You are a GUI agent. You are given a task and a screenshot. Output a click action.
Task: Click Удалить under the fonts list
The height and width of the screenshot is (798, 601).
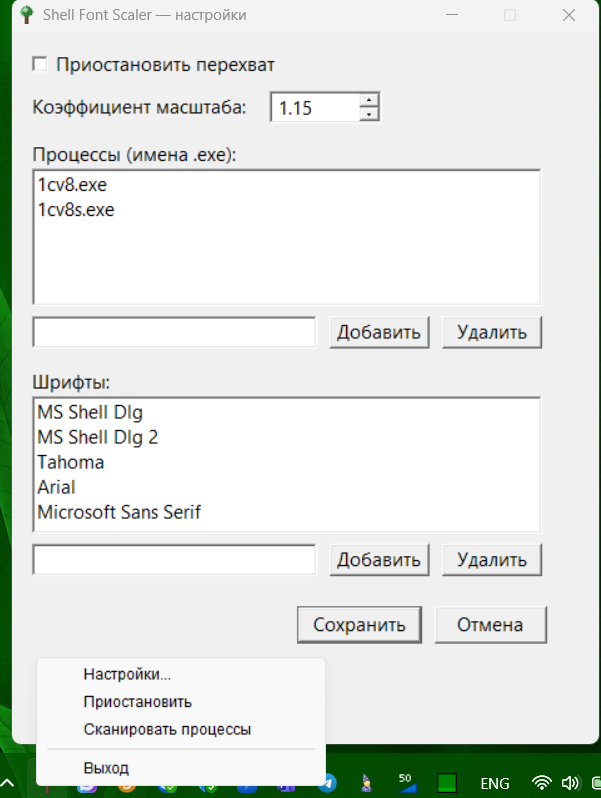click(x=492, y=560)
